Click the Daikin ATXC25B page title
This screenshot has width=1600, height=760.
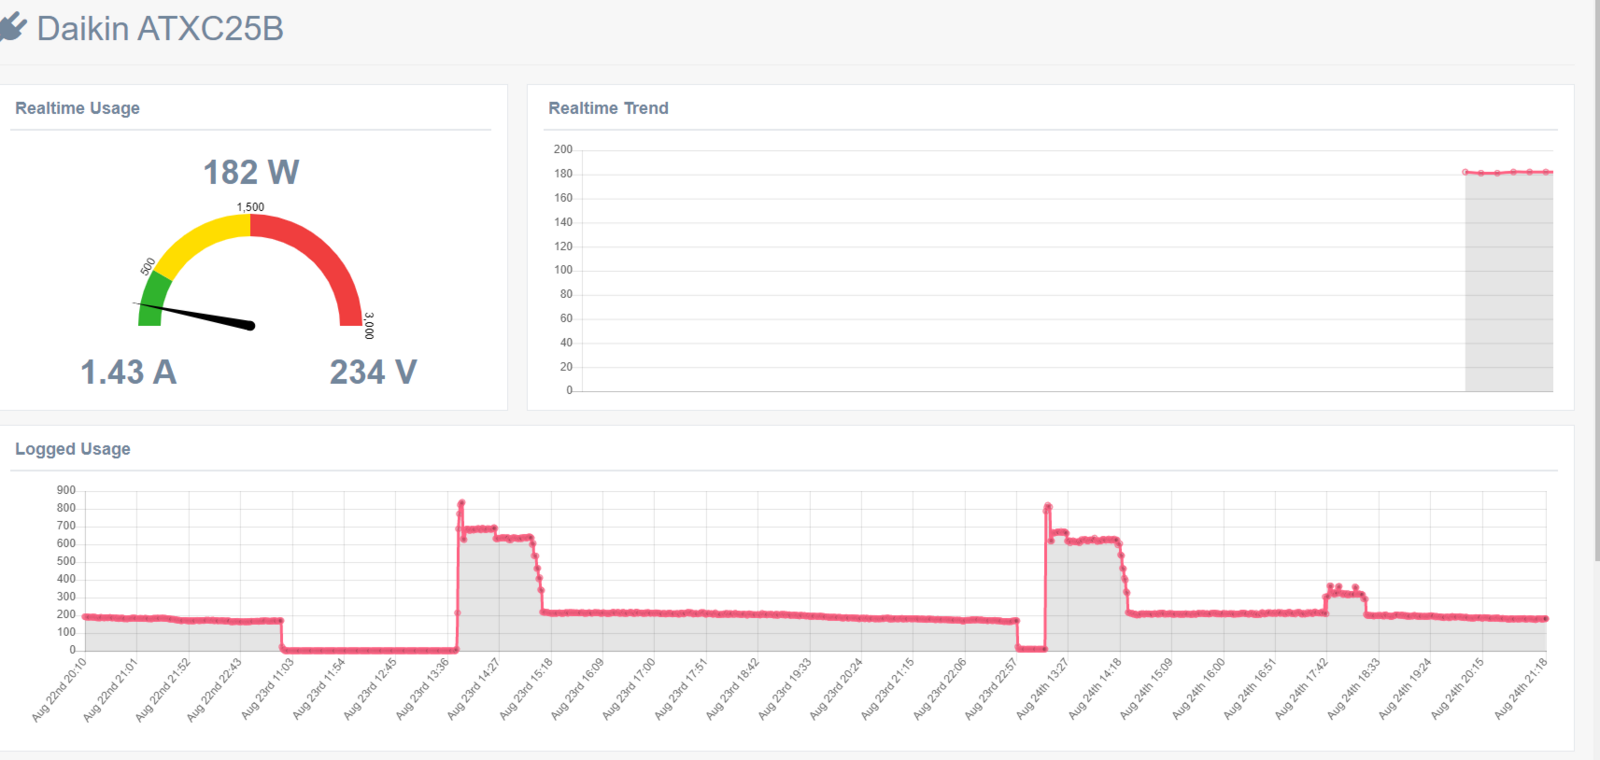[x=160, y=28]
